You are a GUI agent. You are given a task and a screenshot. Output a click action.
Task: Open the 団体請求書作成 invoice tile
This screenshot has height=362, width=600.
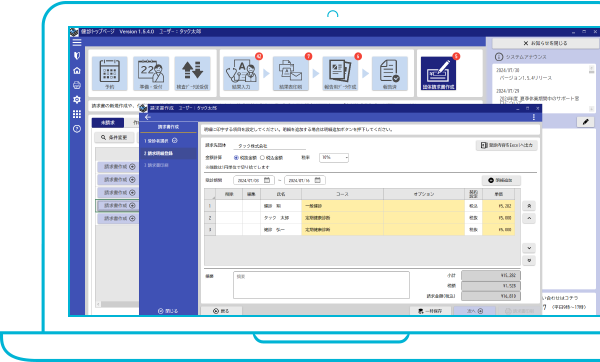click(439, 73)
